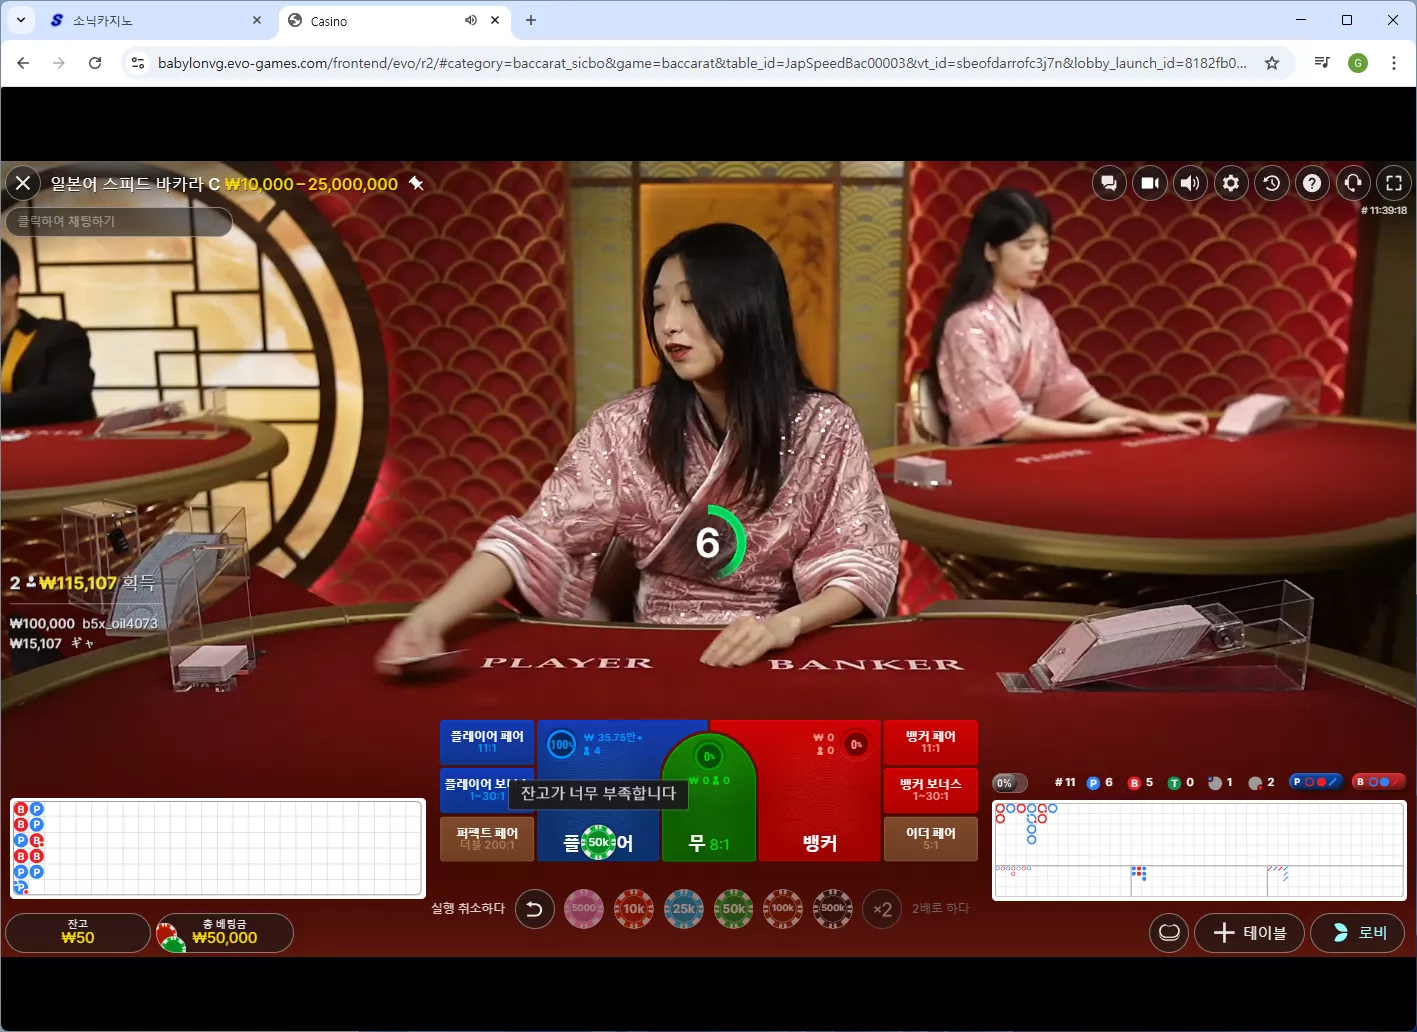Click the 50k chip placed on the Player bet
The image size is (1417, 1032).
click(598, 842)
